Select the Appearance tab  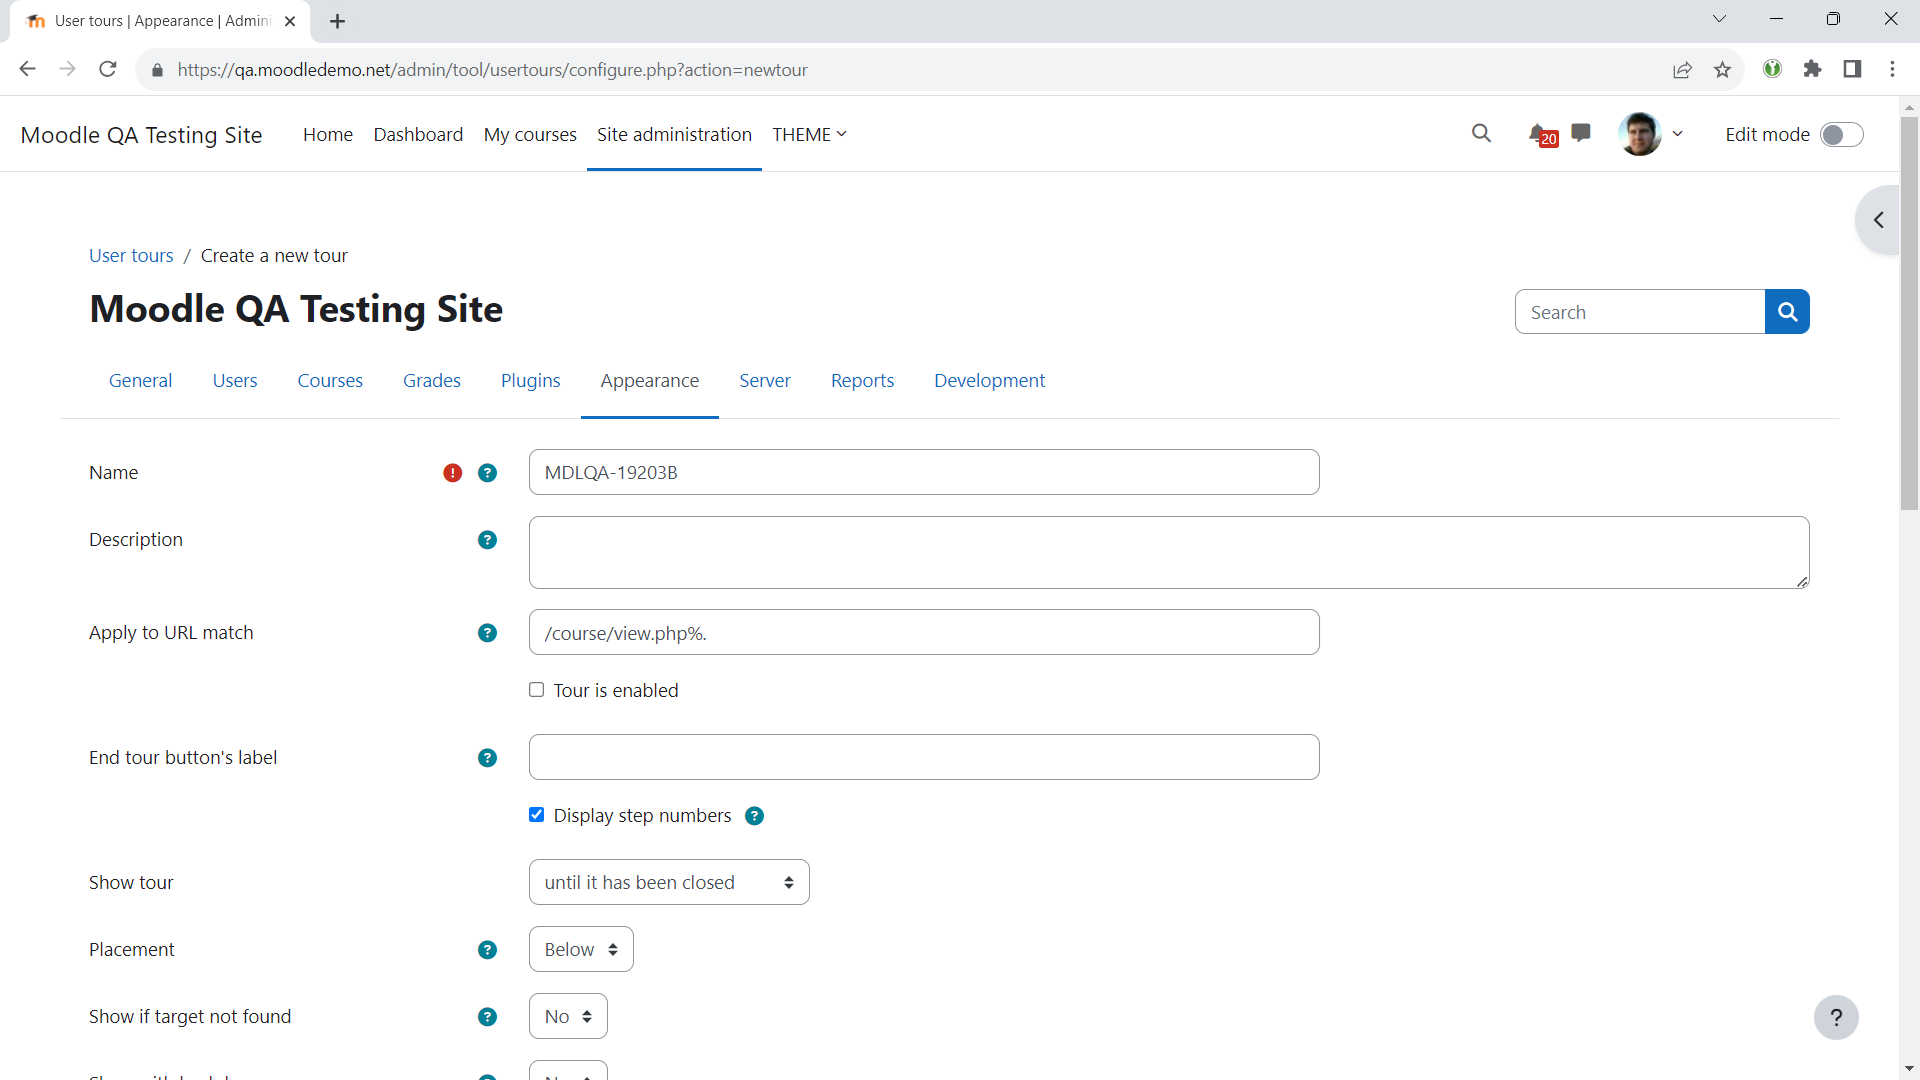(x=650, y=381)
